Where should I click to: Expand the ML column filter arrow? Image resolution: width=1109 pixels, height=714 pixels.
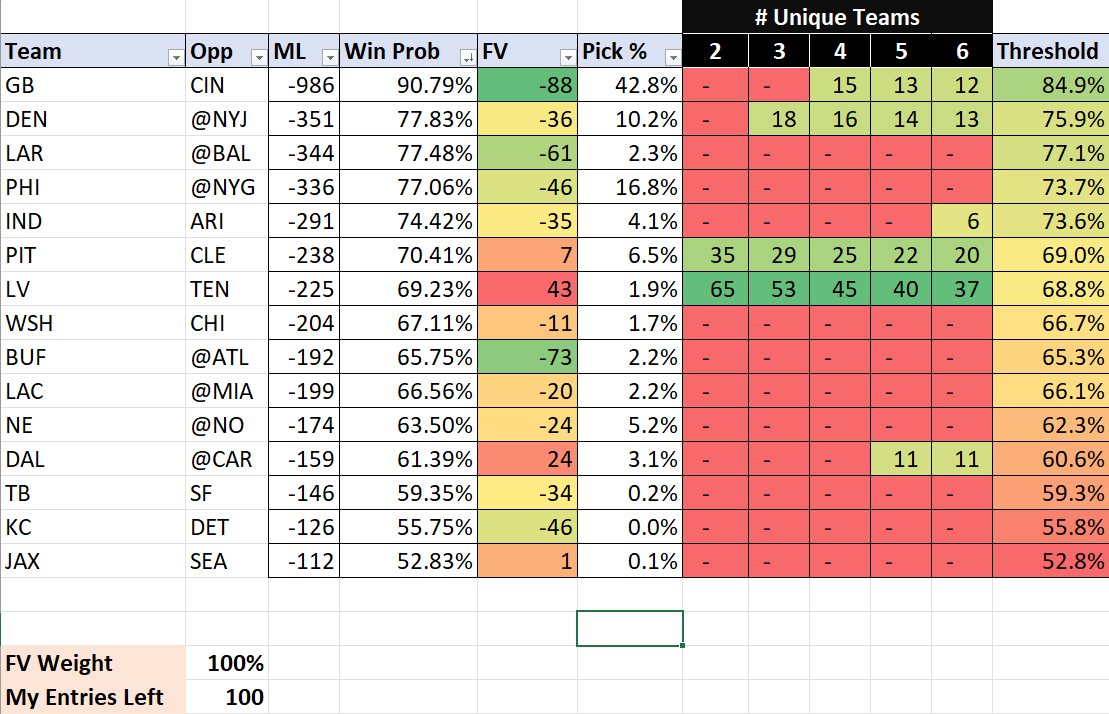pos(327,55)
